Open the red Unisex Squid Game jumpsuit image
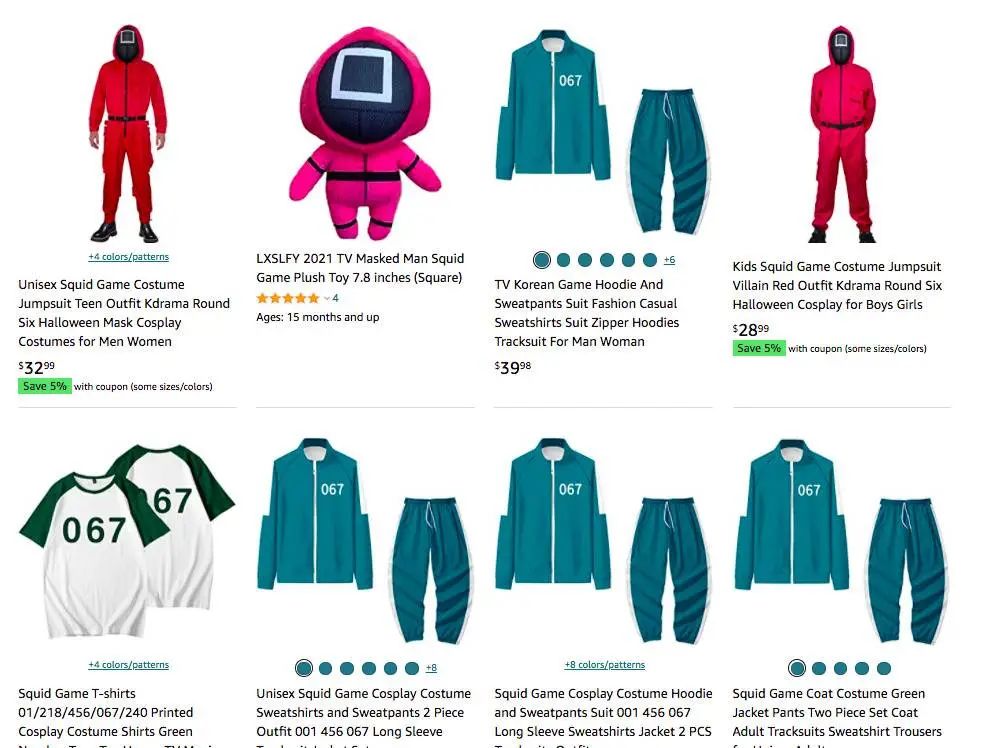Screen dimensions: 999x748 click(128, 134)
